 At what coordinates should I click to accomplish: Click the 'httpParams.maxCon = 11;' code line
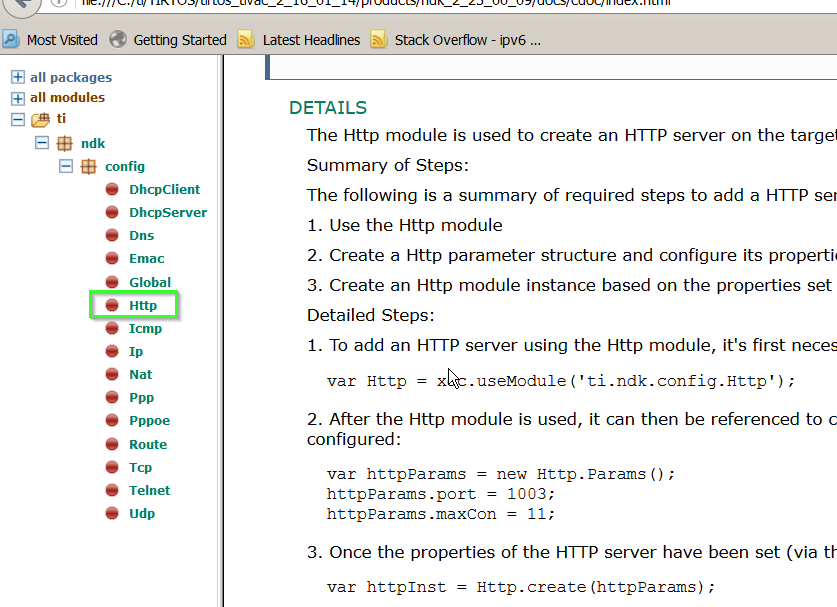[x=441, y=514]
